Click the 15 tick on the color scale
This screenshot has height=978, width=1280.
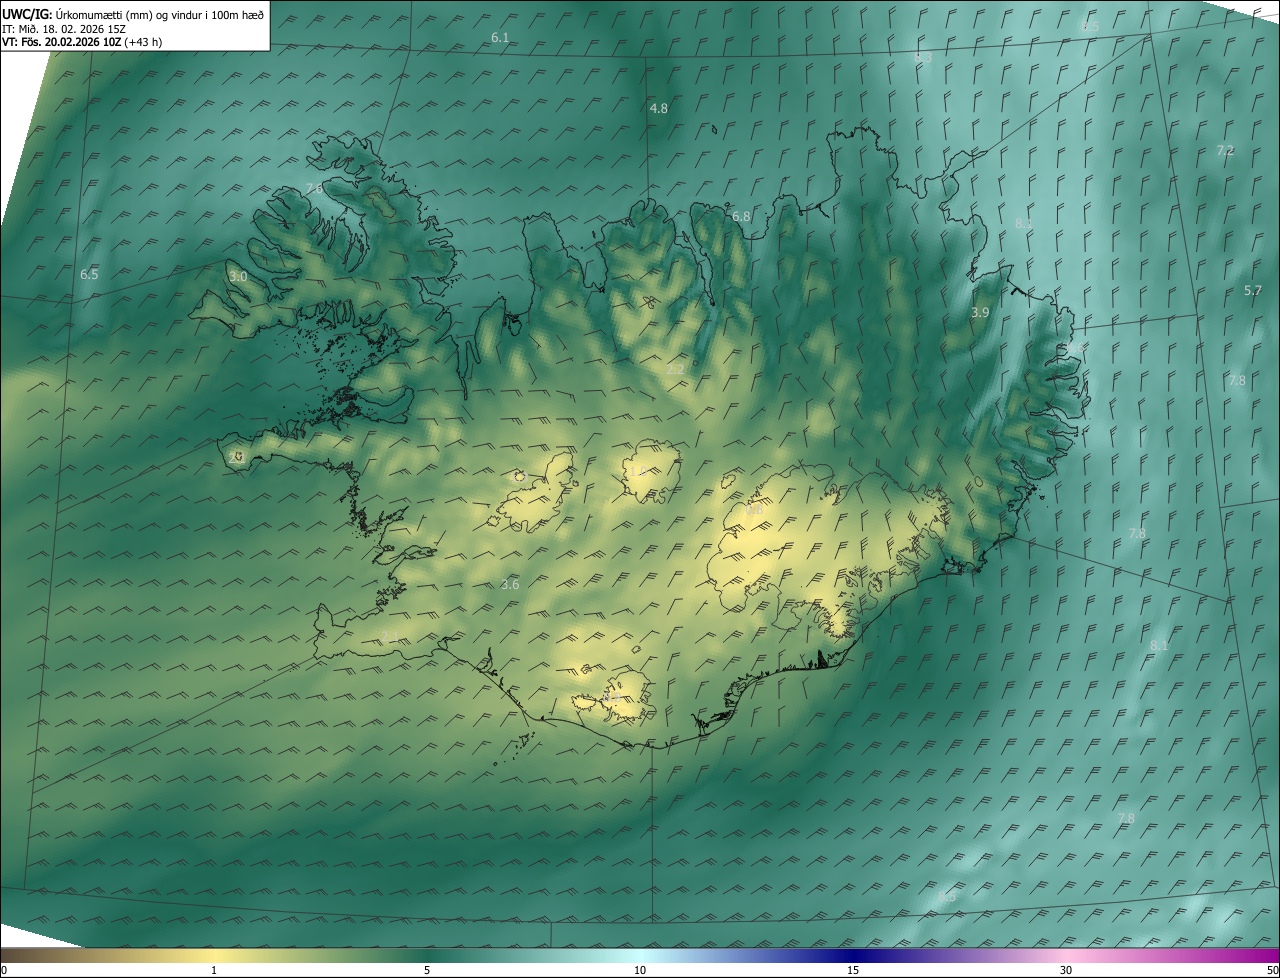coord(853,970)
